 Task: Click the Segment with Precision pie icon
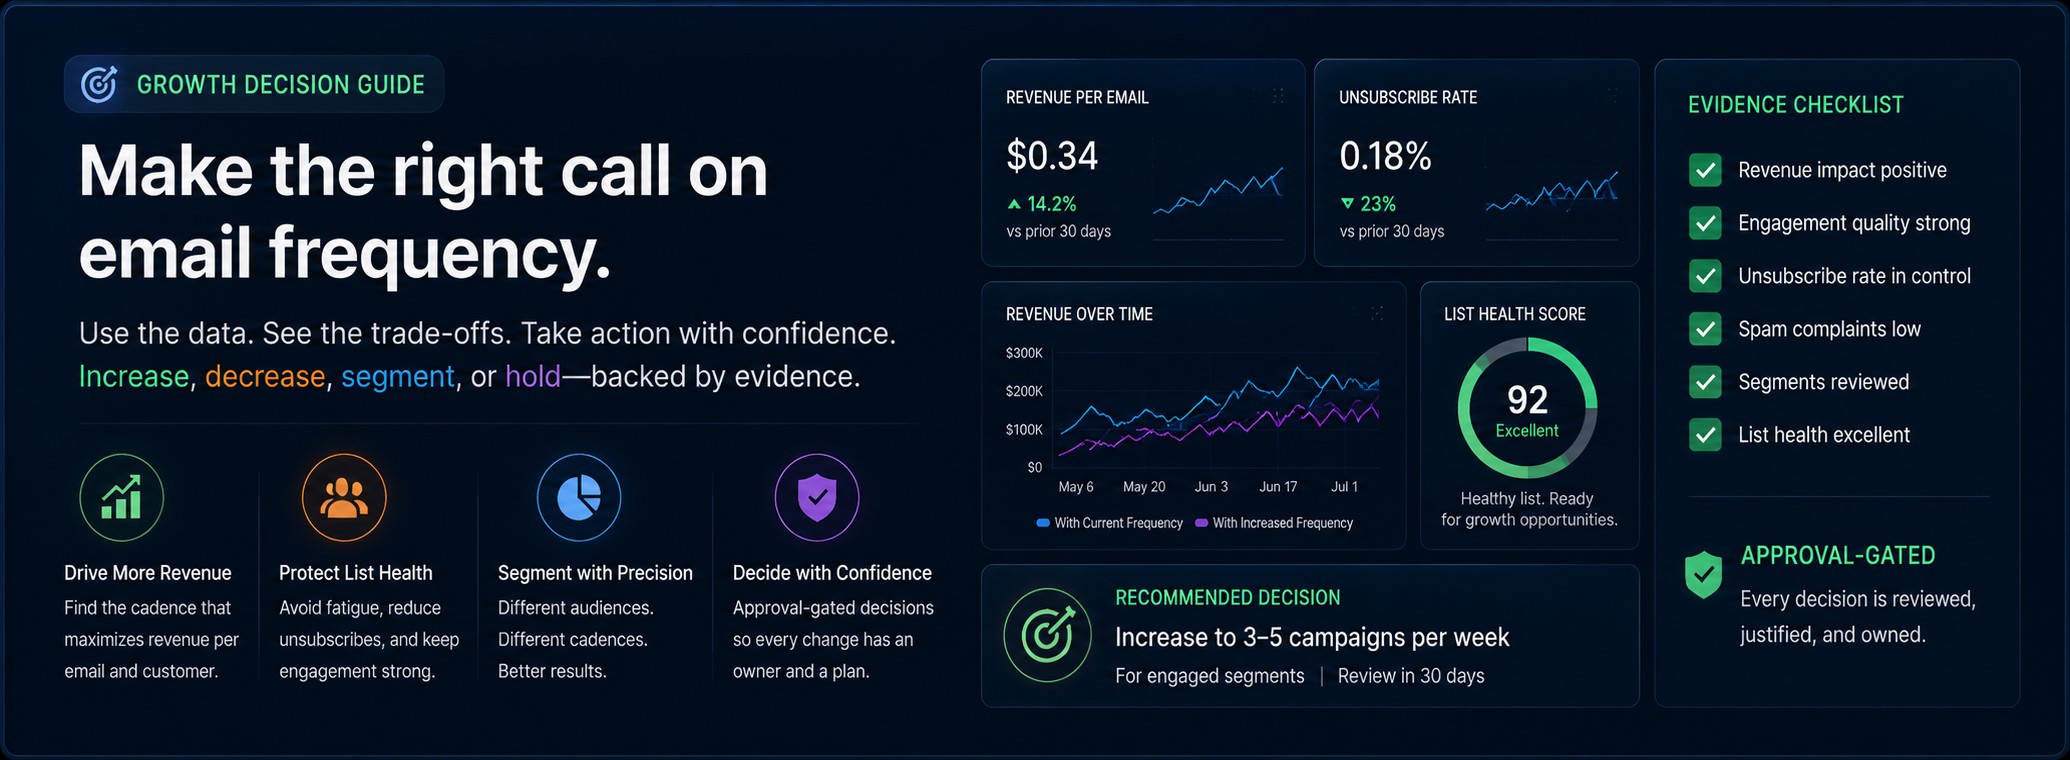[579, 497]
